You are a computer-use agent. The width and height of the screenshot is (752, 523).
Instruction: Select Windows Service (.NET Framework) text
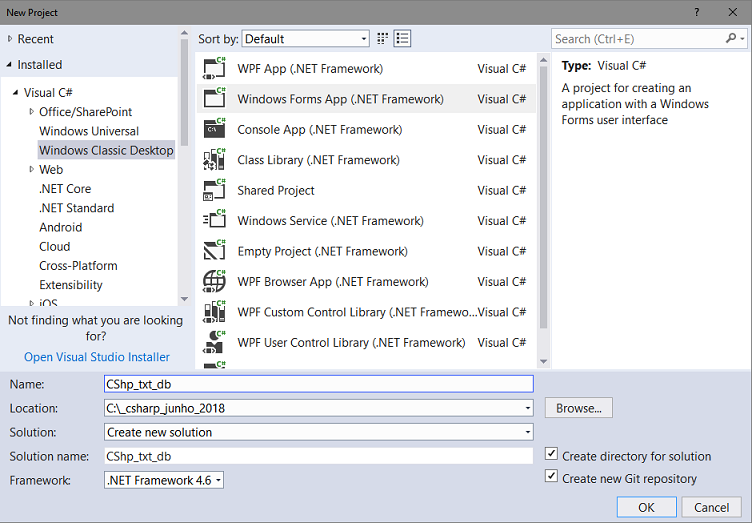330,221
